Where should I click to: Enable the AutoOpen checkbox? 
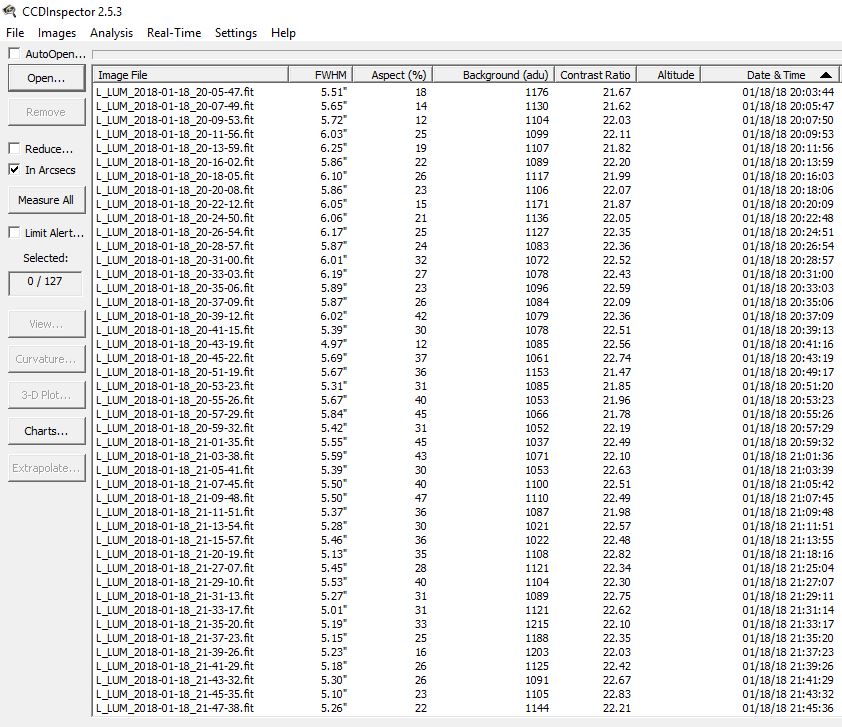14,54
